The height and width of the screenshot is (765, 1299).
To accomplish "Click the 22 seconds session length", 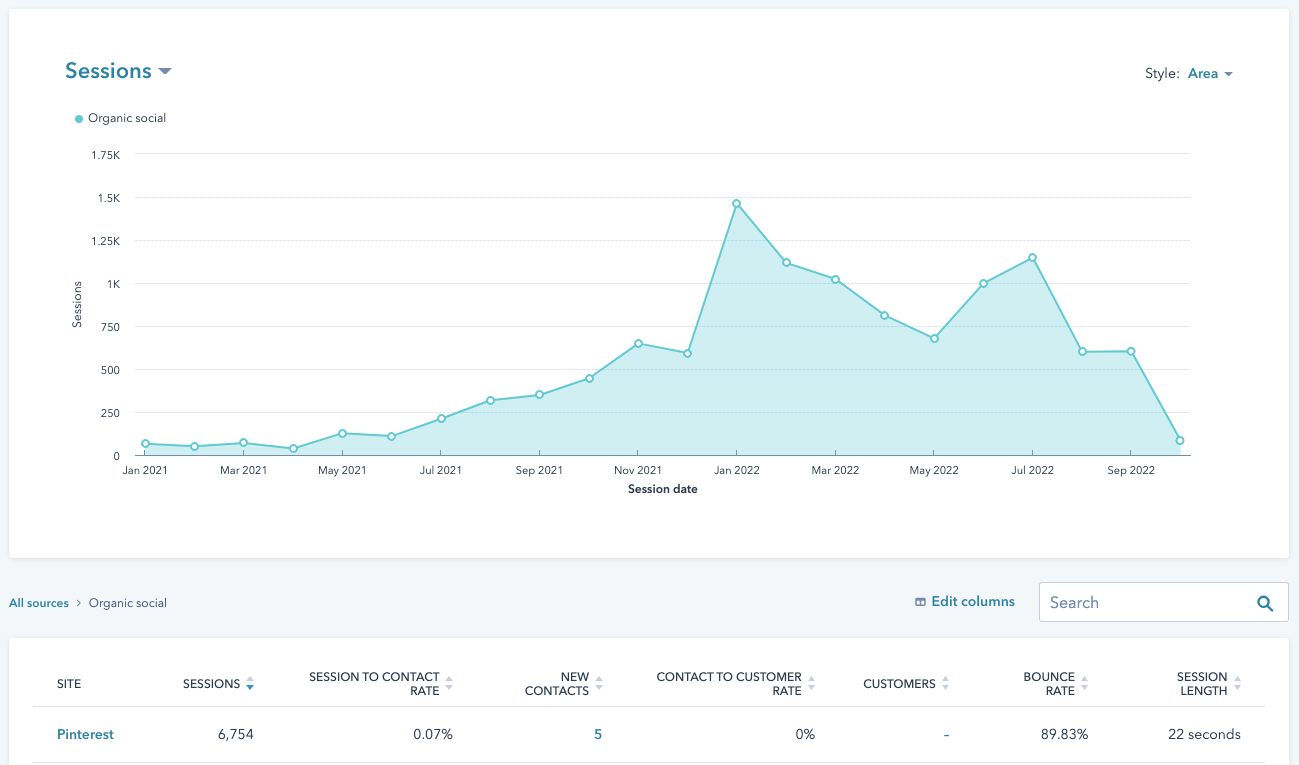I will 1204,734.
